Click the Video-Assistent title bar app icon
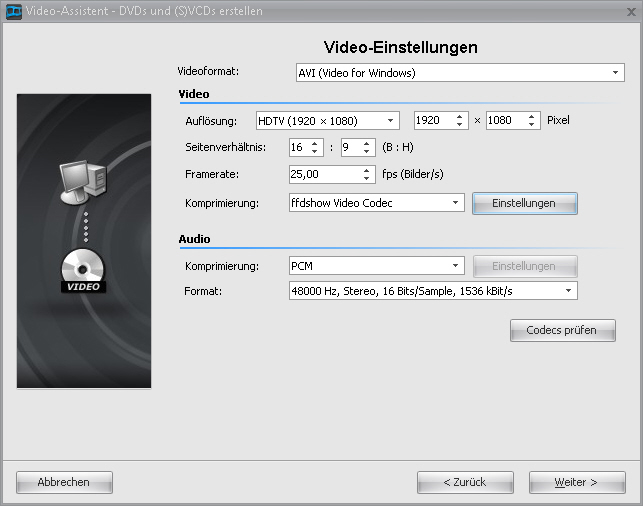This screenshot has height=506, width=643. point(14,11)
